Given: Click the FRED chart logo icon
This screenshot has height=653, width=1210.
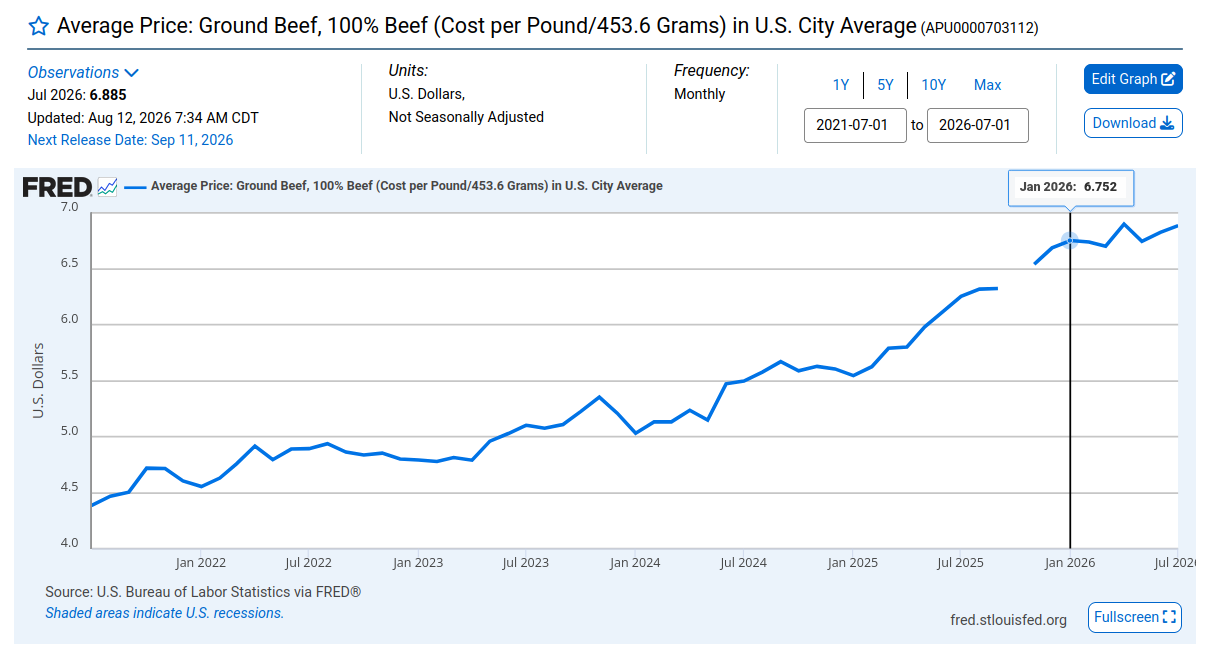Looking at the screenshot, I should coord(108,187).
